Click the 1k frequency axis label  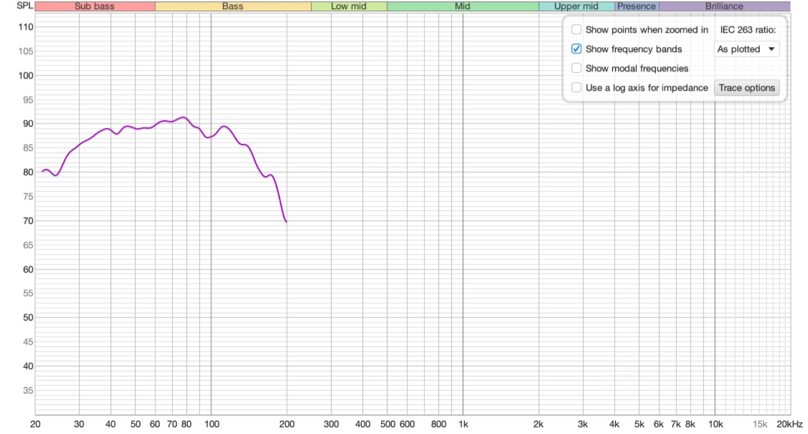tap(462, 424)
